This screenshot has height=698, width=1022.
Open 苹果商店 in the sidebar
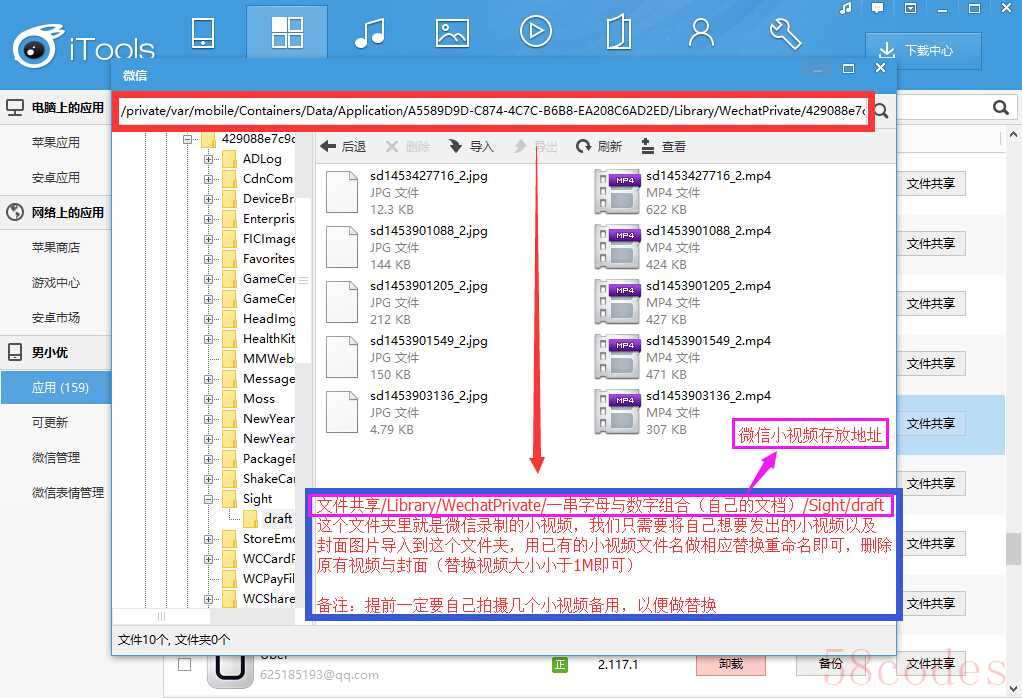click(x=56, y=248)
